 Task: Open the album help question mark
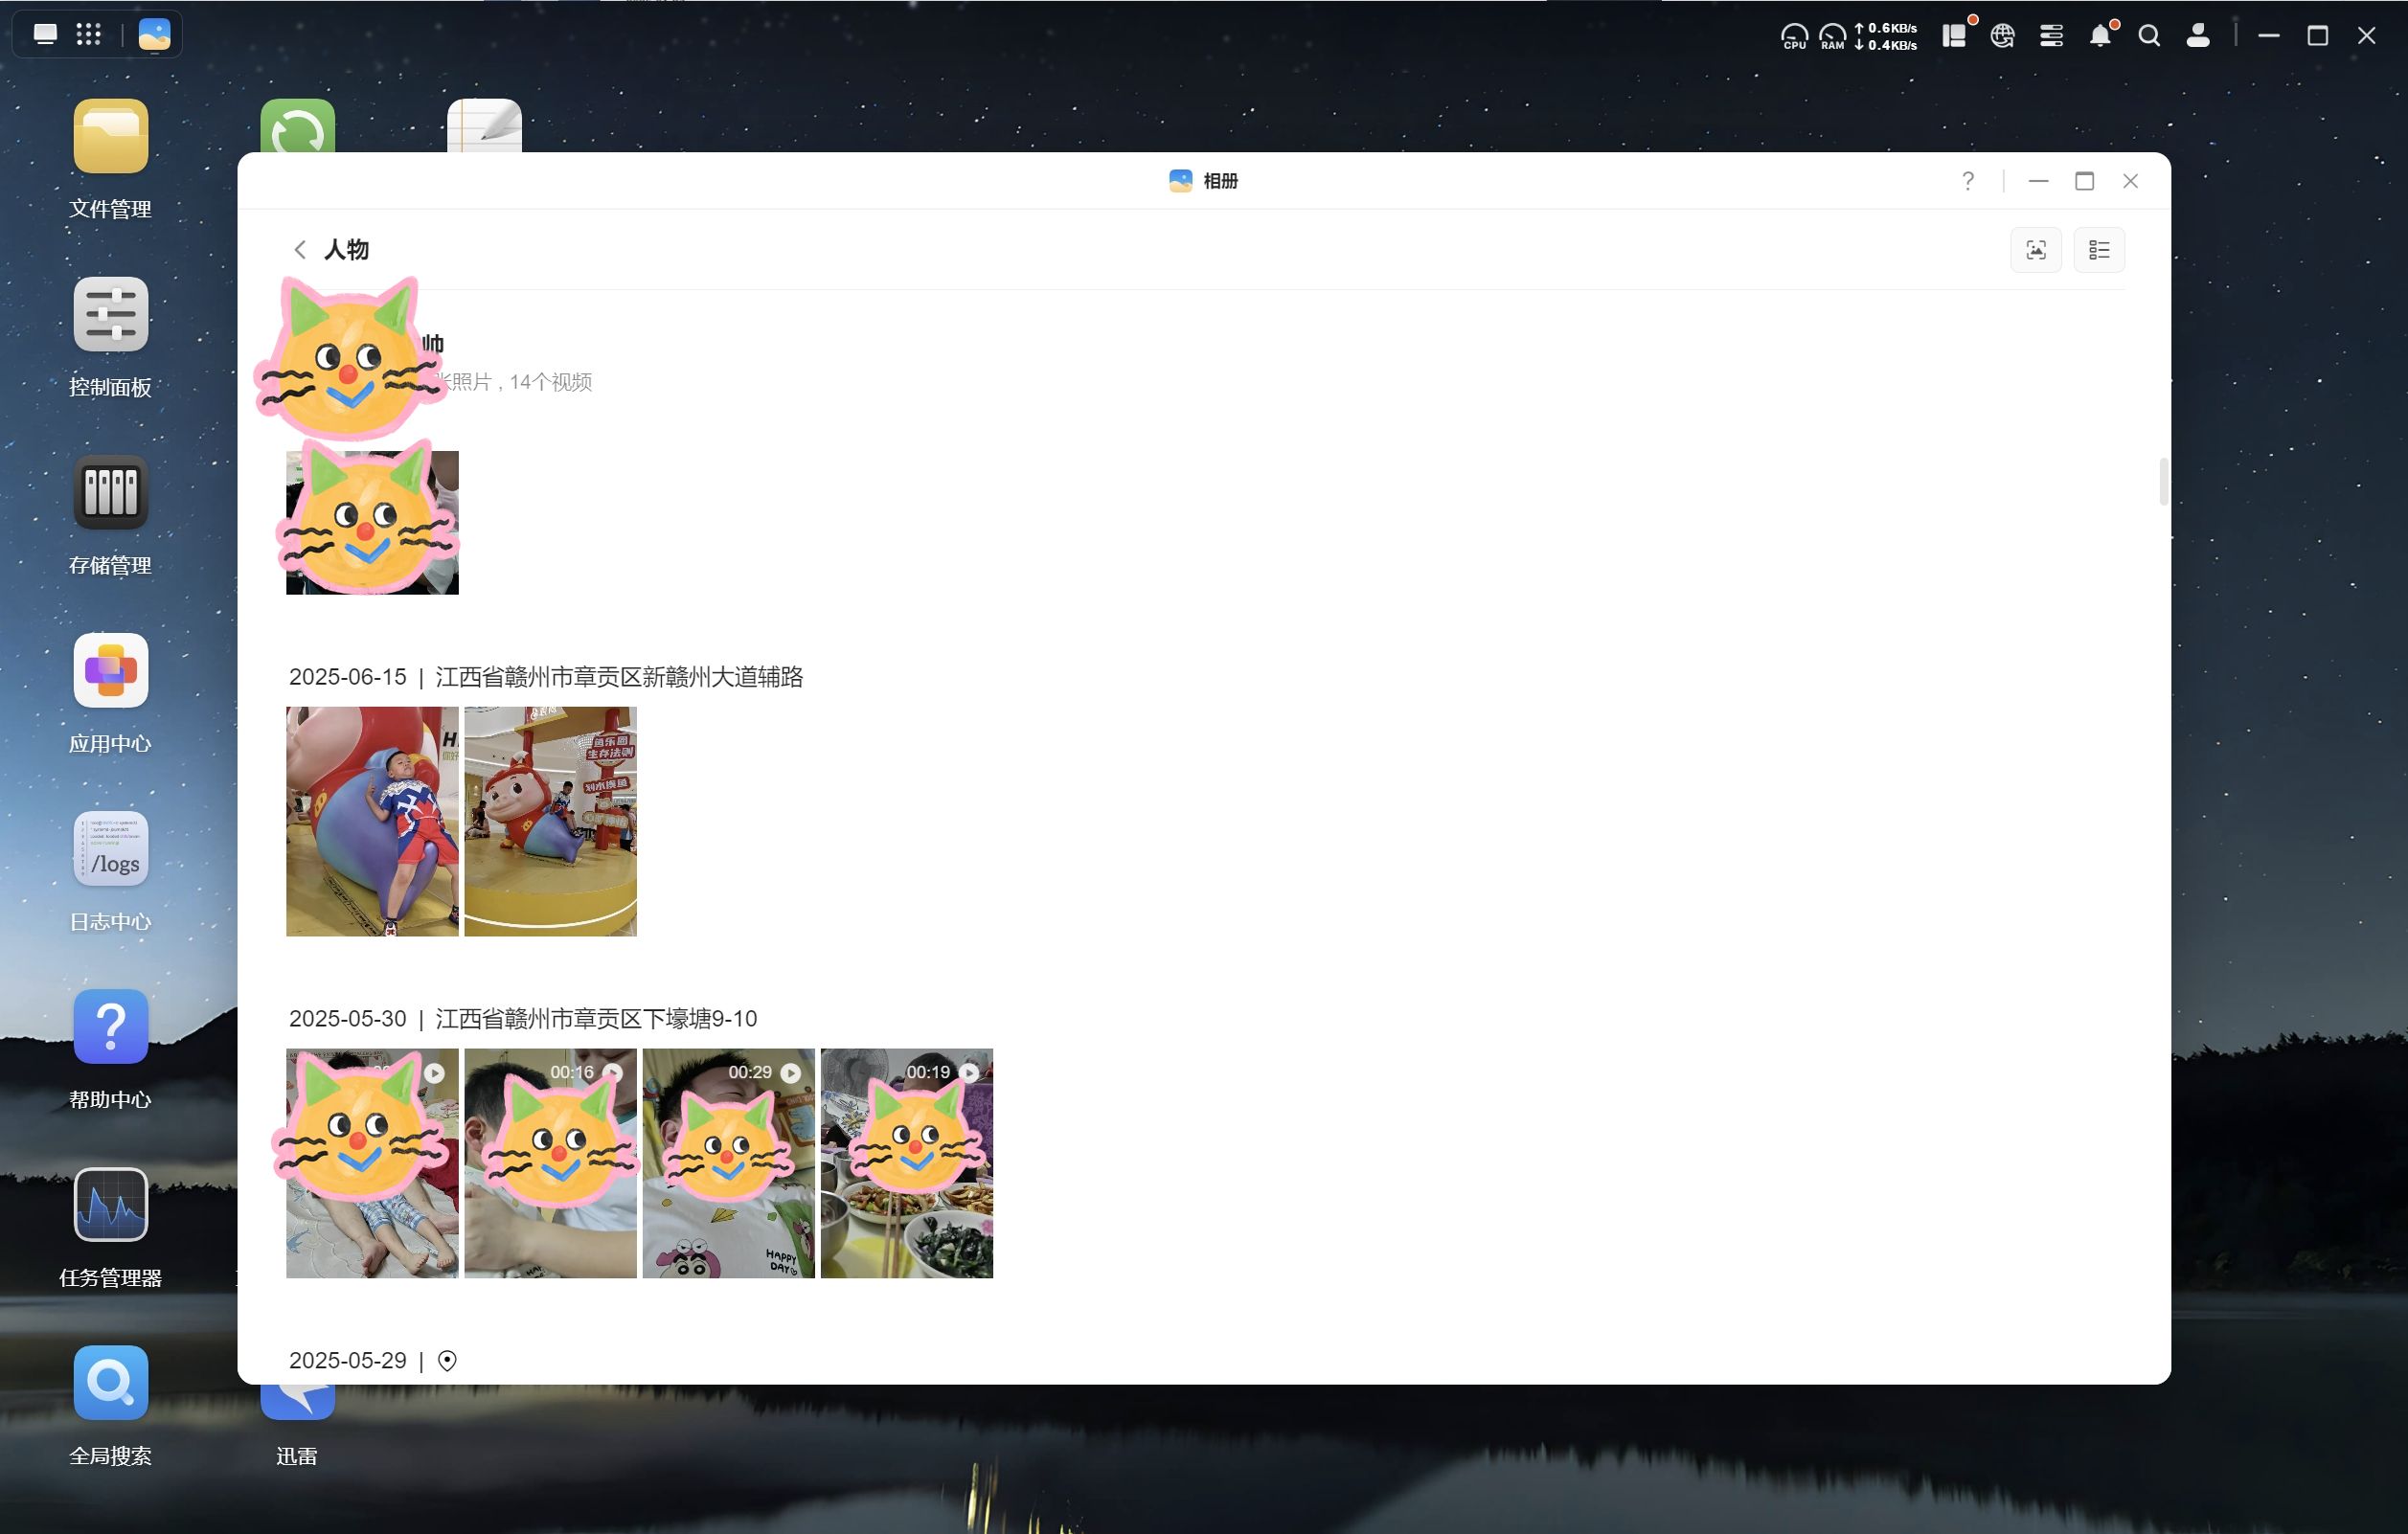pyautogui.click(x=1967, y=181)
